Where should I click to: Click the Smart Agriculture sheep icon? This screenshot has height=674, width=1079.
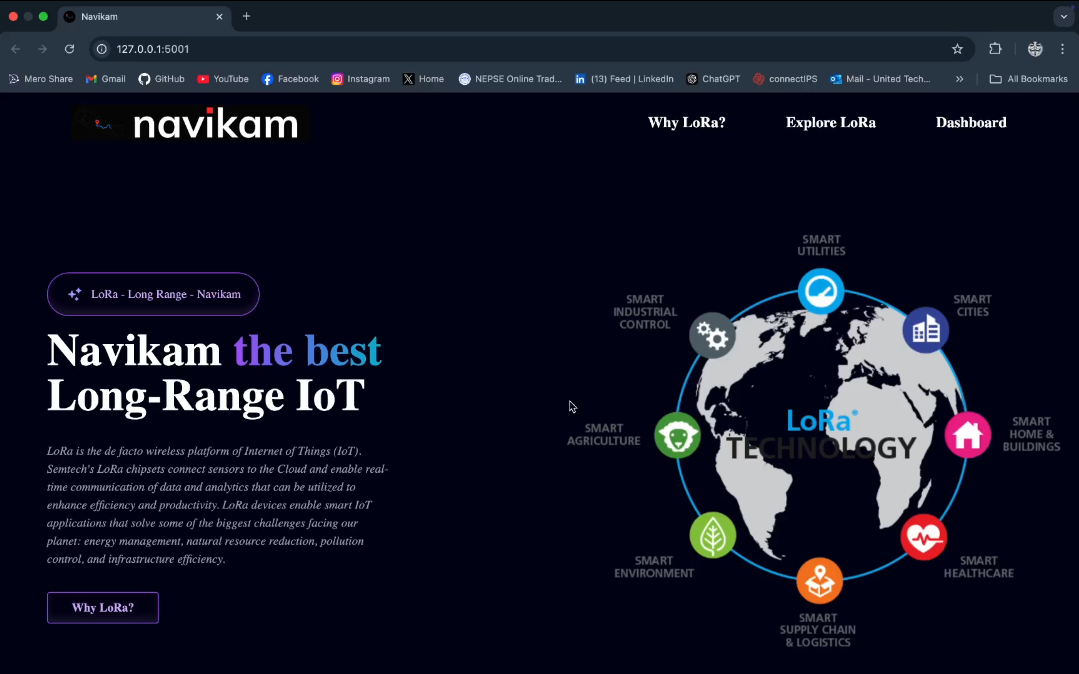click(678, 435)
